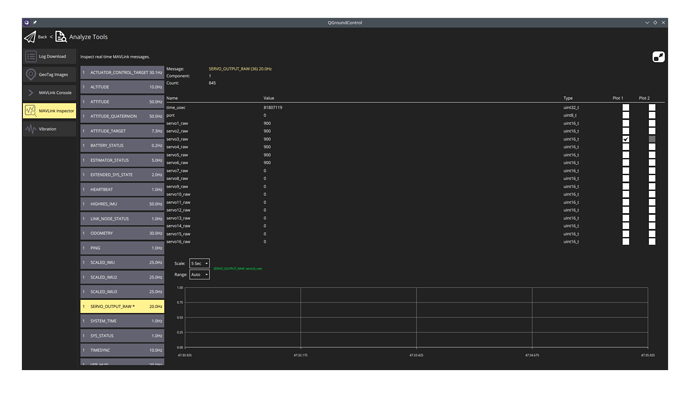Click the Type column header
690x396 pixels.
point(568,98)
